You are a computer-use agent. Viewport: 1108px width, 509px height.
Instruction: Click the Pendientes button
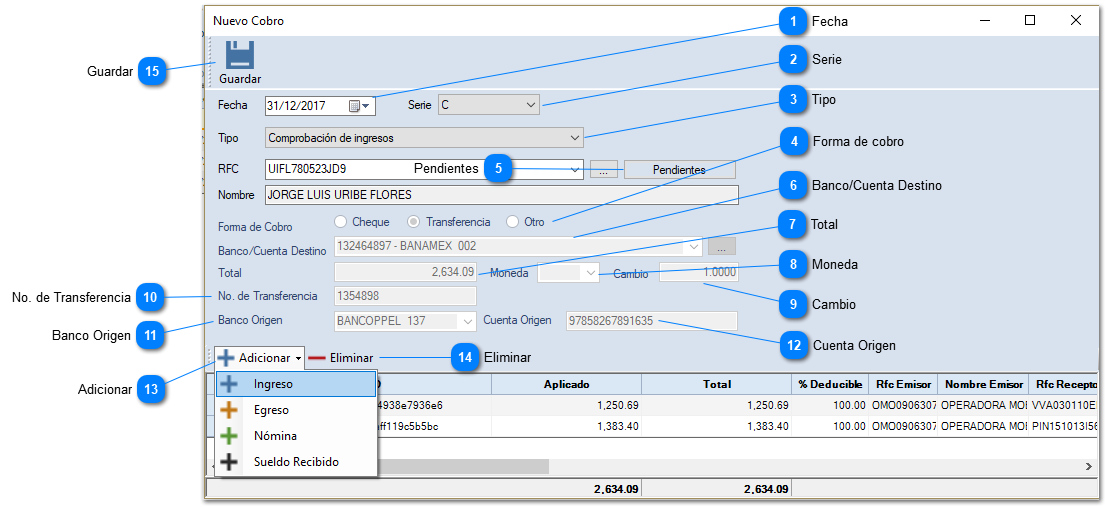coord(679,170)
